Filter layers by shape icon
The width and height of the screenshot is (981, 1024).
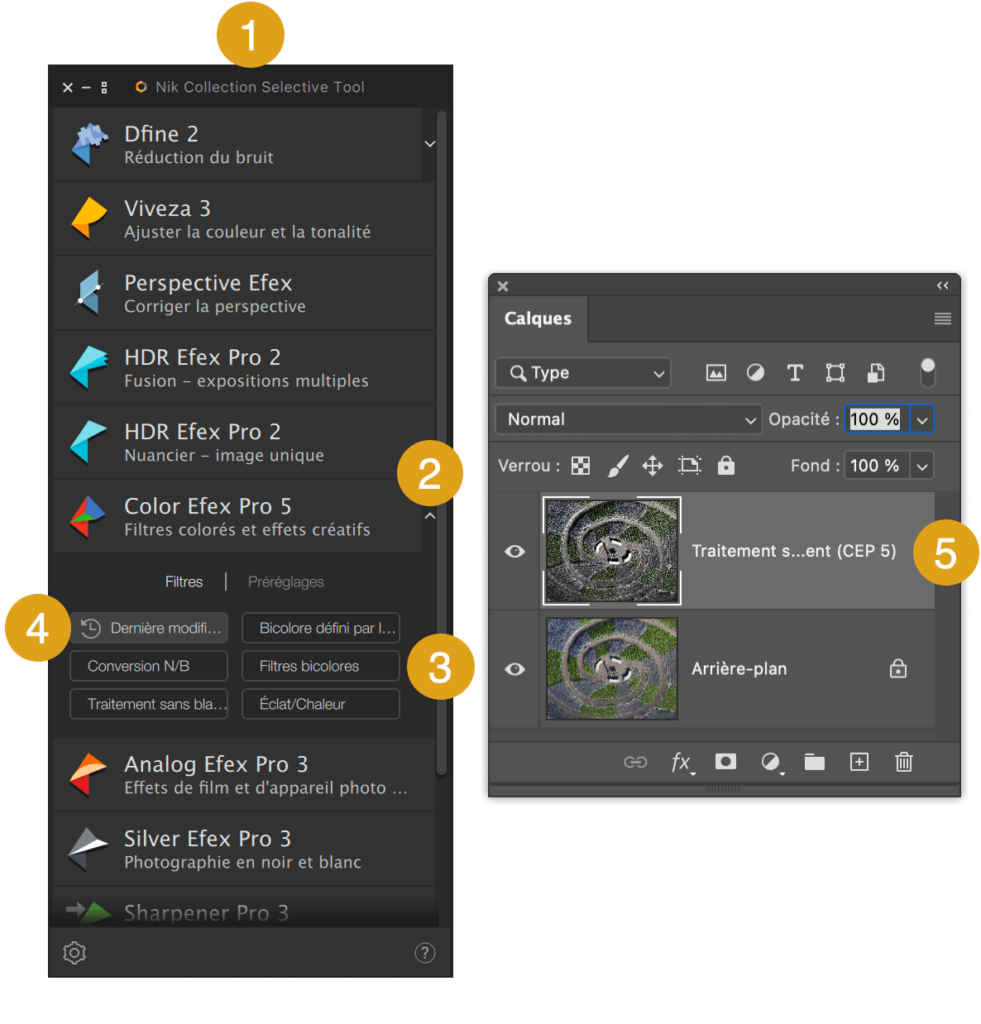coord(835,373)
